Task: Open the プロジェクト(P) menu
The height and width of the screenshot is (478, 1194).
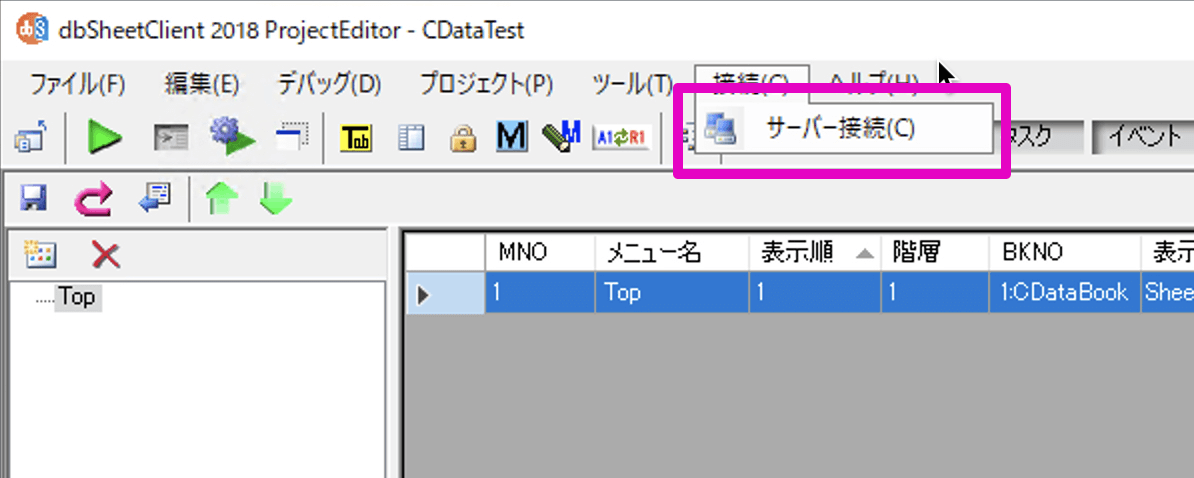Action: pyautogui.click(x=487, y=84)
